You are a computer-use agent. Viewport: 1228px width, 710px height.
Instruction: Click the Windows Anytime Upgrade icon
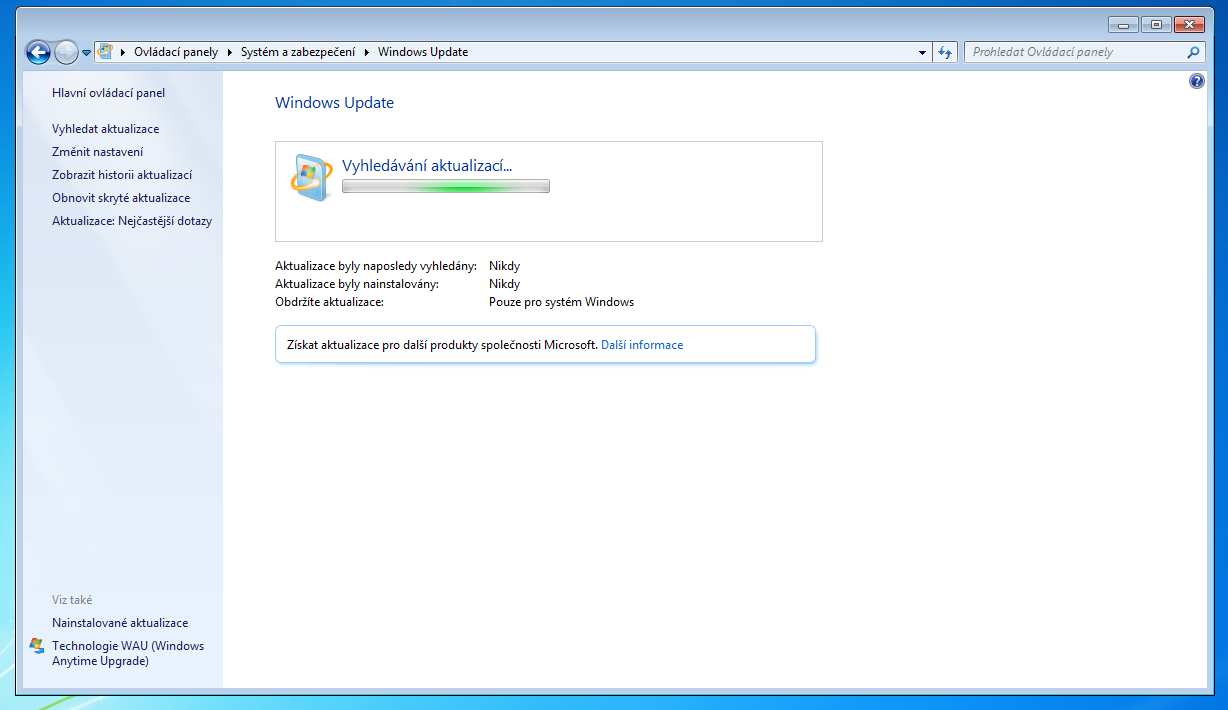pyautogui.click(x=37, y=646)
